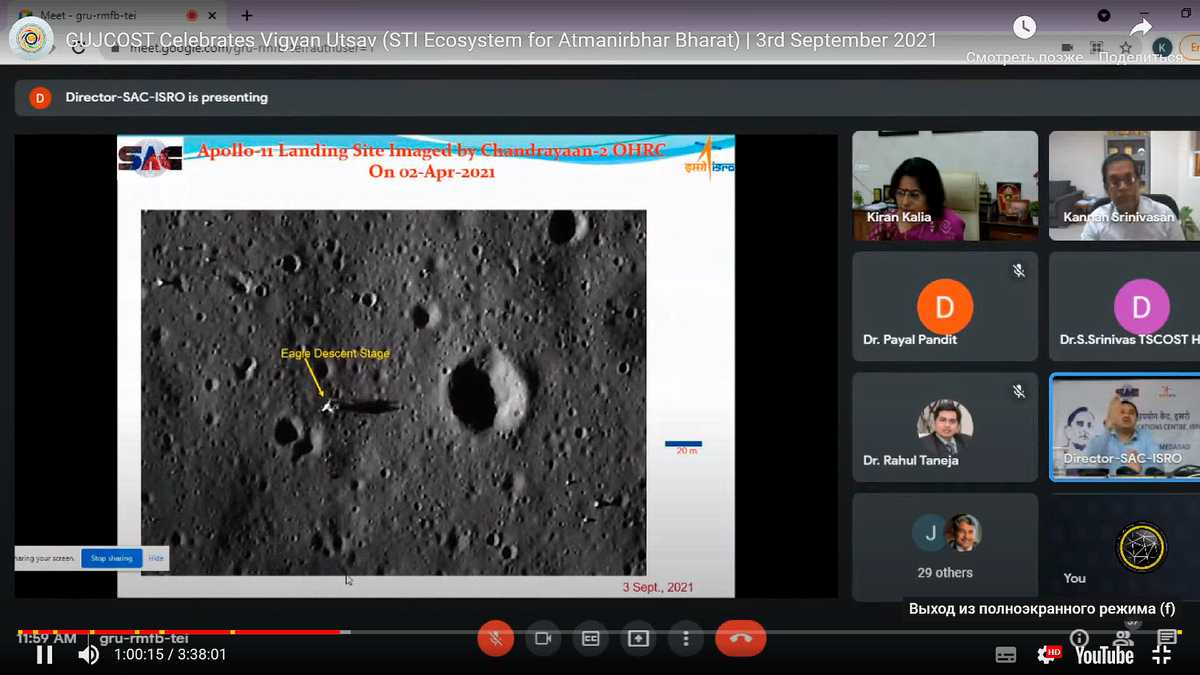This screenshot has width=1200, height=675.
Task: Click presenter D avatar in presenting banner
Action: pyautogui.click(x=40, y=98)
